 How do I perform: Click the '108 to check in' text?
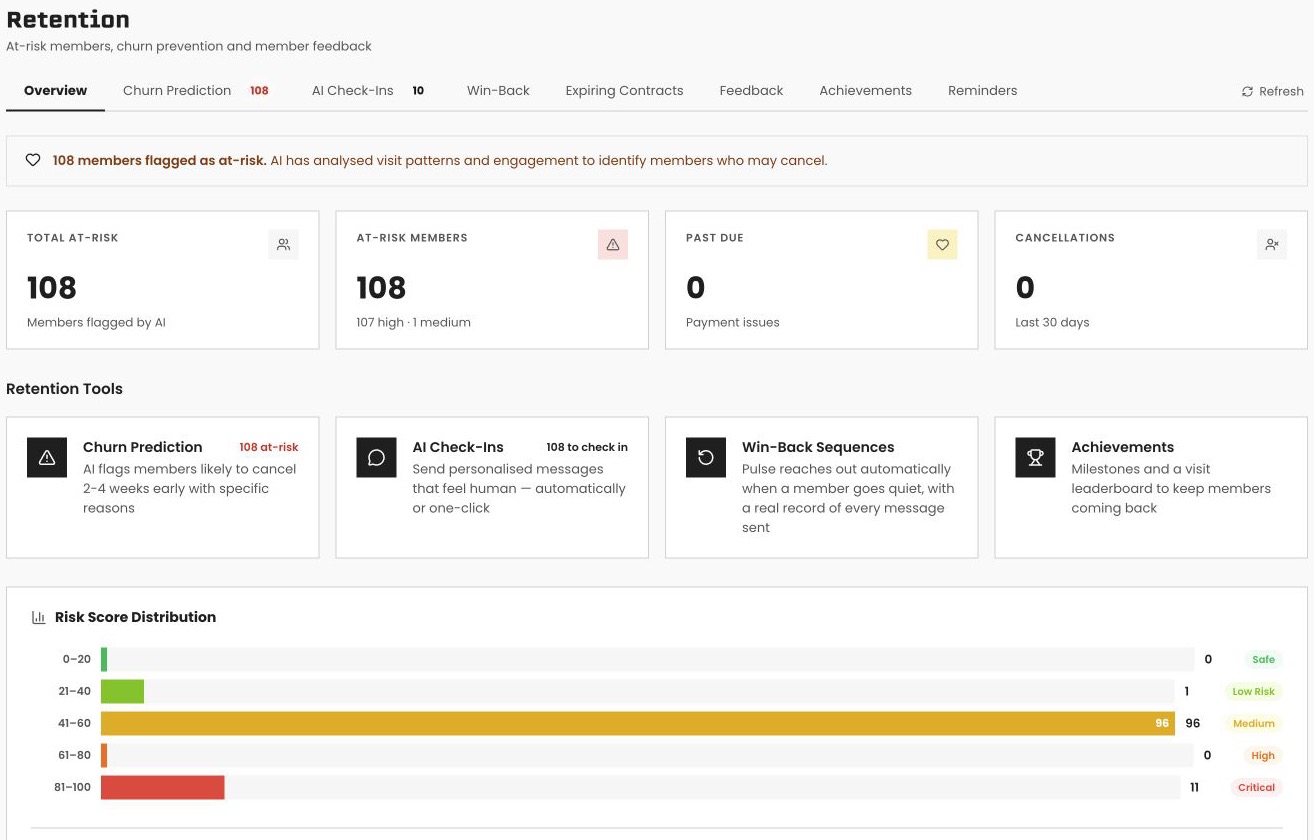coord(587,447)
